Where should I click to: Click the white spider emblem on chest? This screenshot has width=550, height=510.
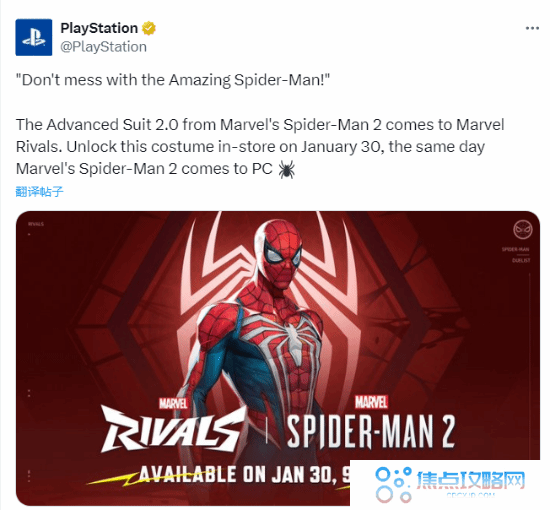pos(292,334)
